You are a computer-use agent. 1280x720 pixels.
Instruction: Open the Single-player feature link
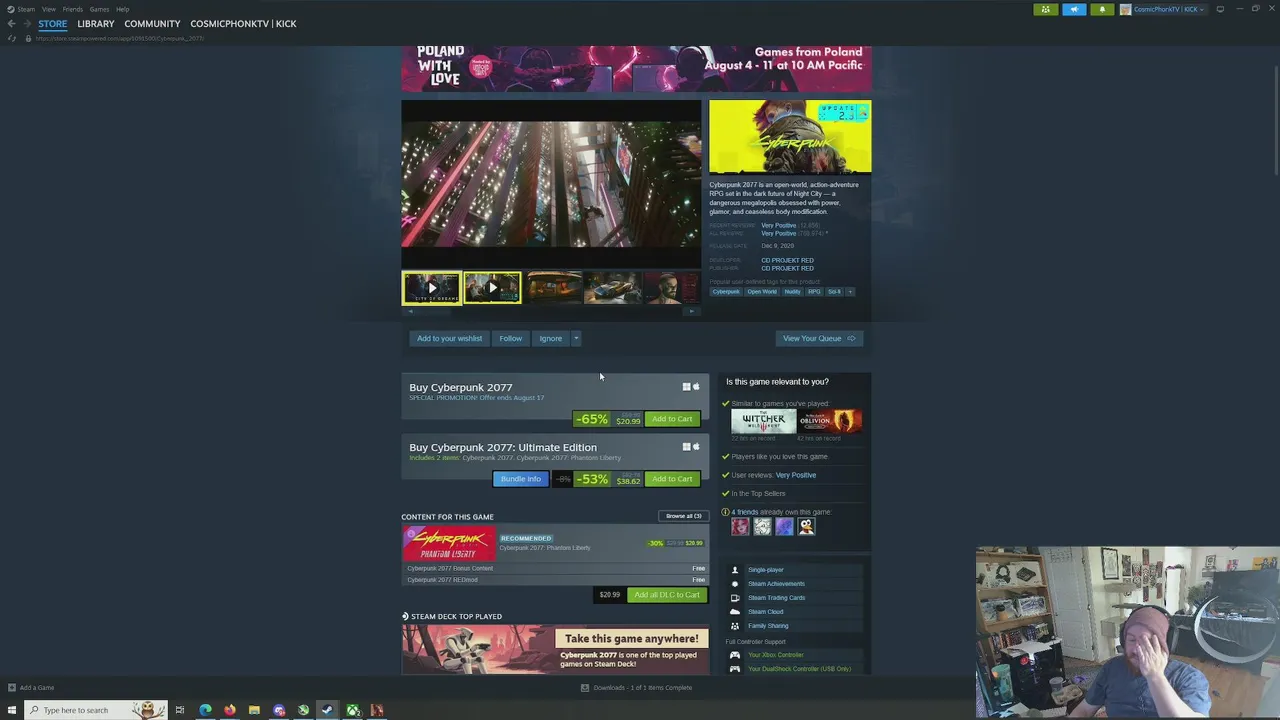(x=765, y=570)
